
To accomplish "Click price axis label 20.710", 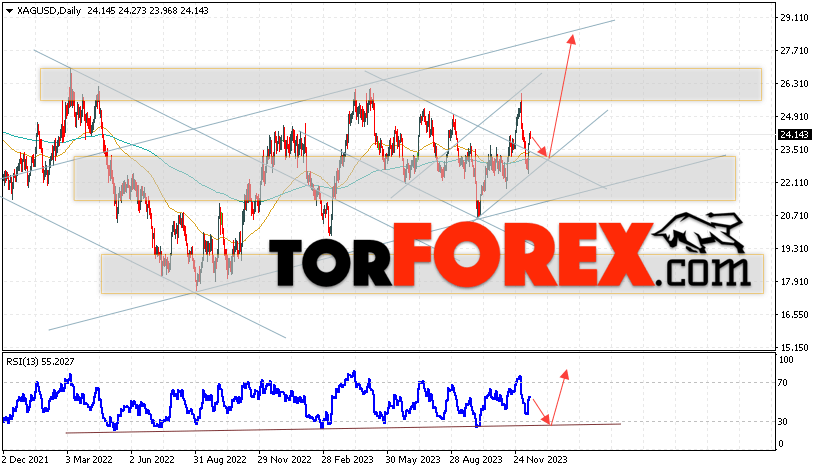I will [x=795, y=216].
